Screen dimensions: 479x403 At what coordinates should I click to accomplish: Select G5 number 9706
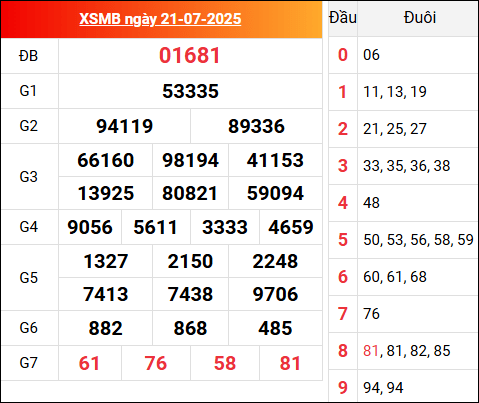275,294
